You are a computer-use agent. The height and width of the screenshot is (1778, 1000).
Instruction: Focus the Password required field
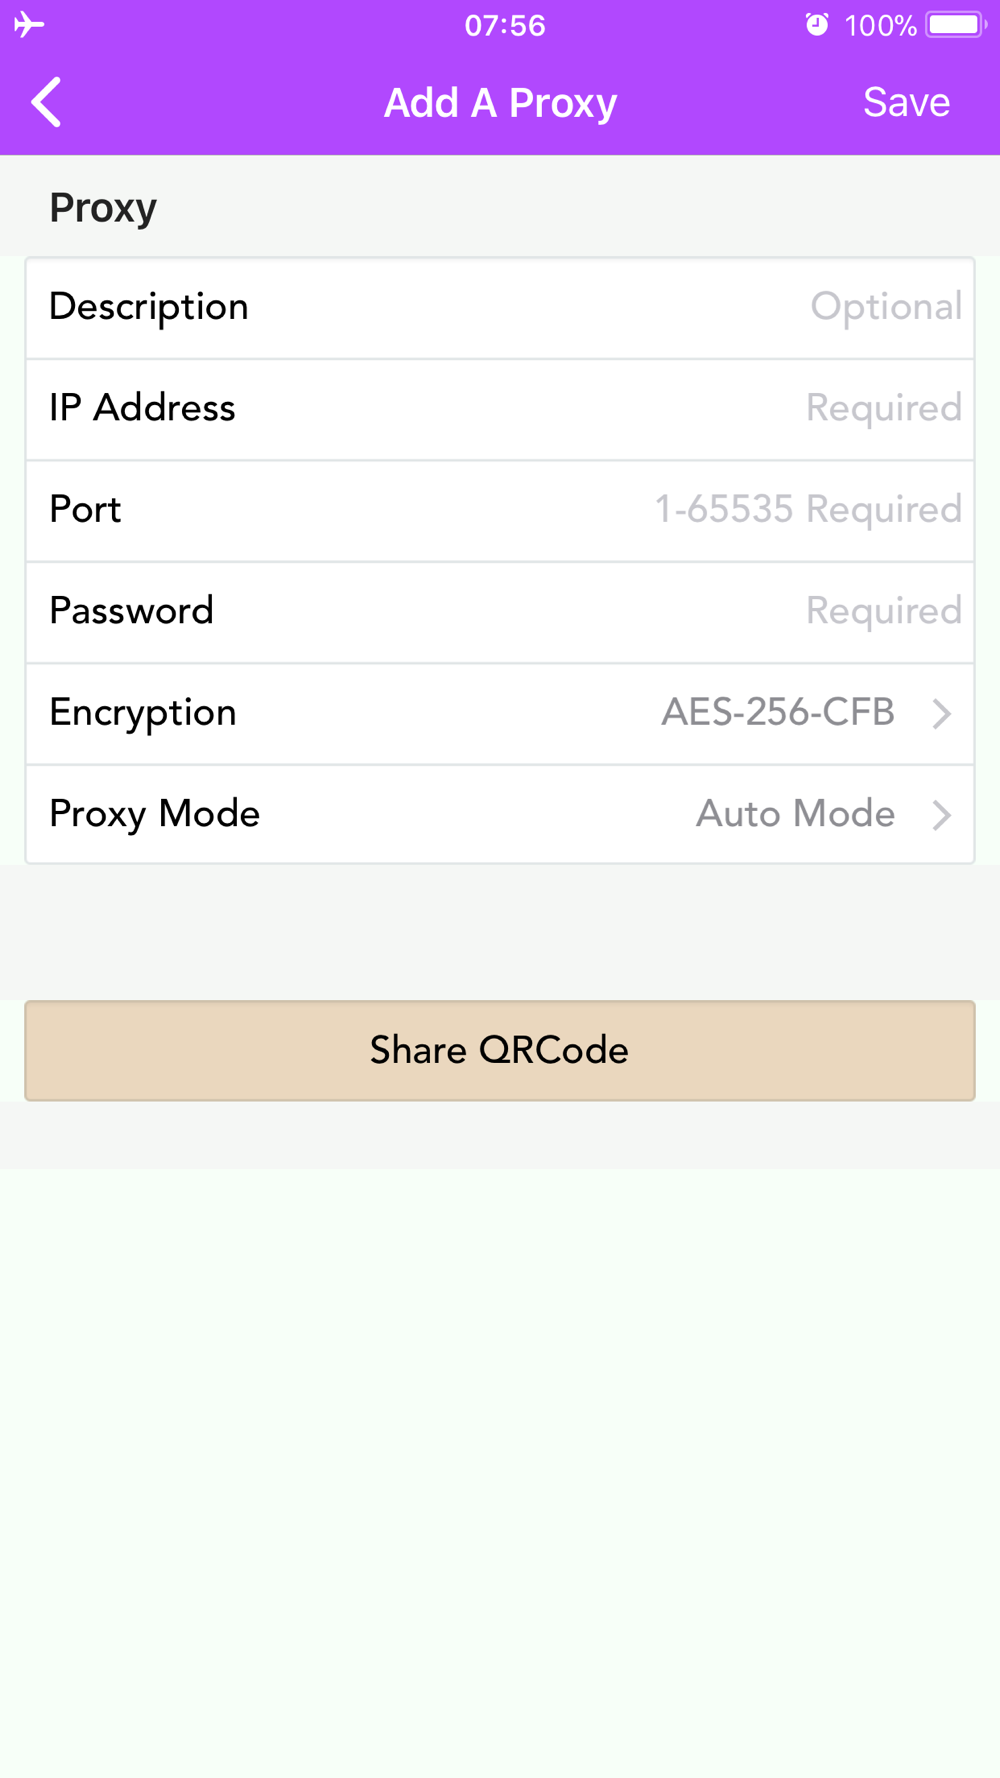(x=500, y=612)
